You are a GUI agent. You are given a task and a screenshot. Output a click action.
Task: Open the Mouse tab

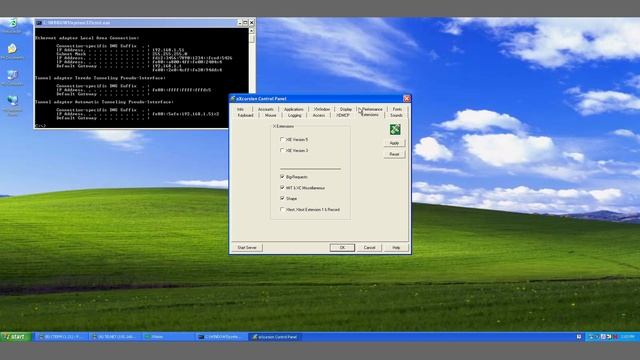271,116
